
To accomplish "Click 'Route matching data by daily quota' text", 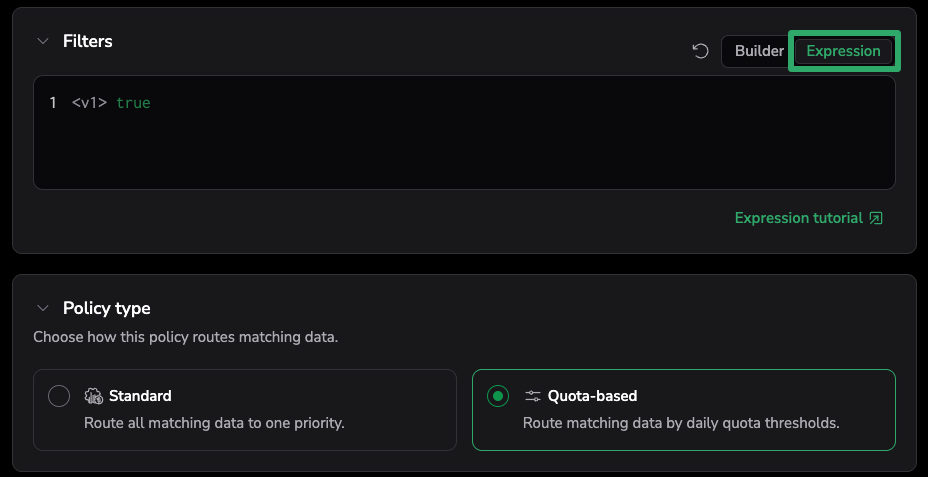I will point(680,423).
